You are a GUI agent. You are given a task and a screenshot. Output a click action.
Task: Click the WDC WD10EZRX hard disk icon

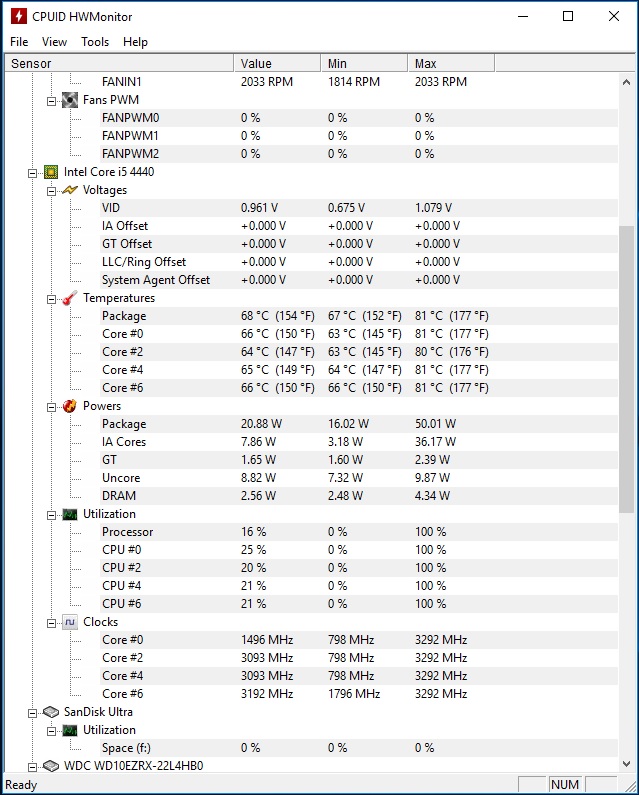pyautogui.click(x=51, y=766)
